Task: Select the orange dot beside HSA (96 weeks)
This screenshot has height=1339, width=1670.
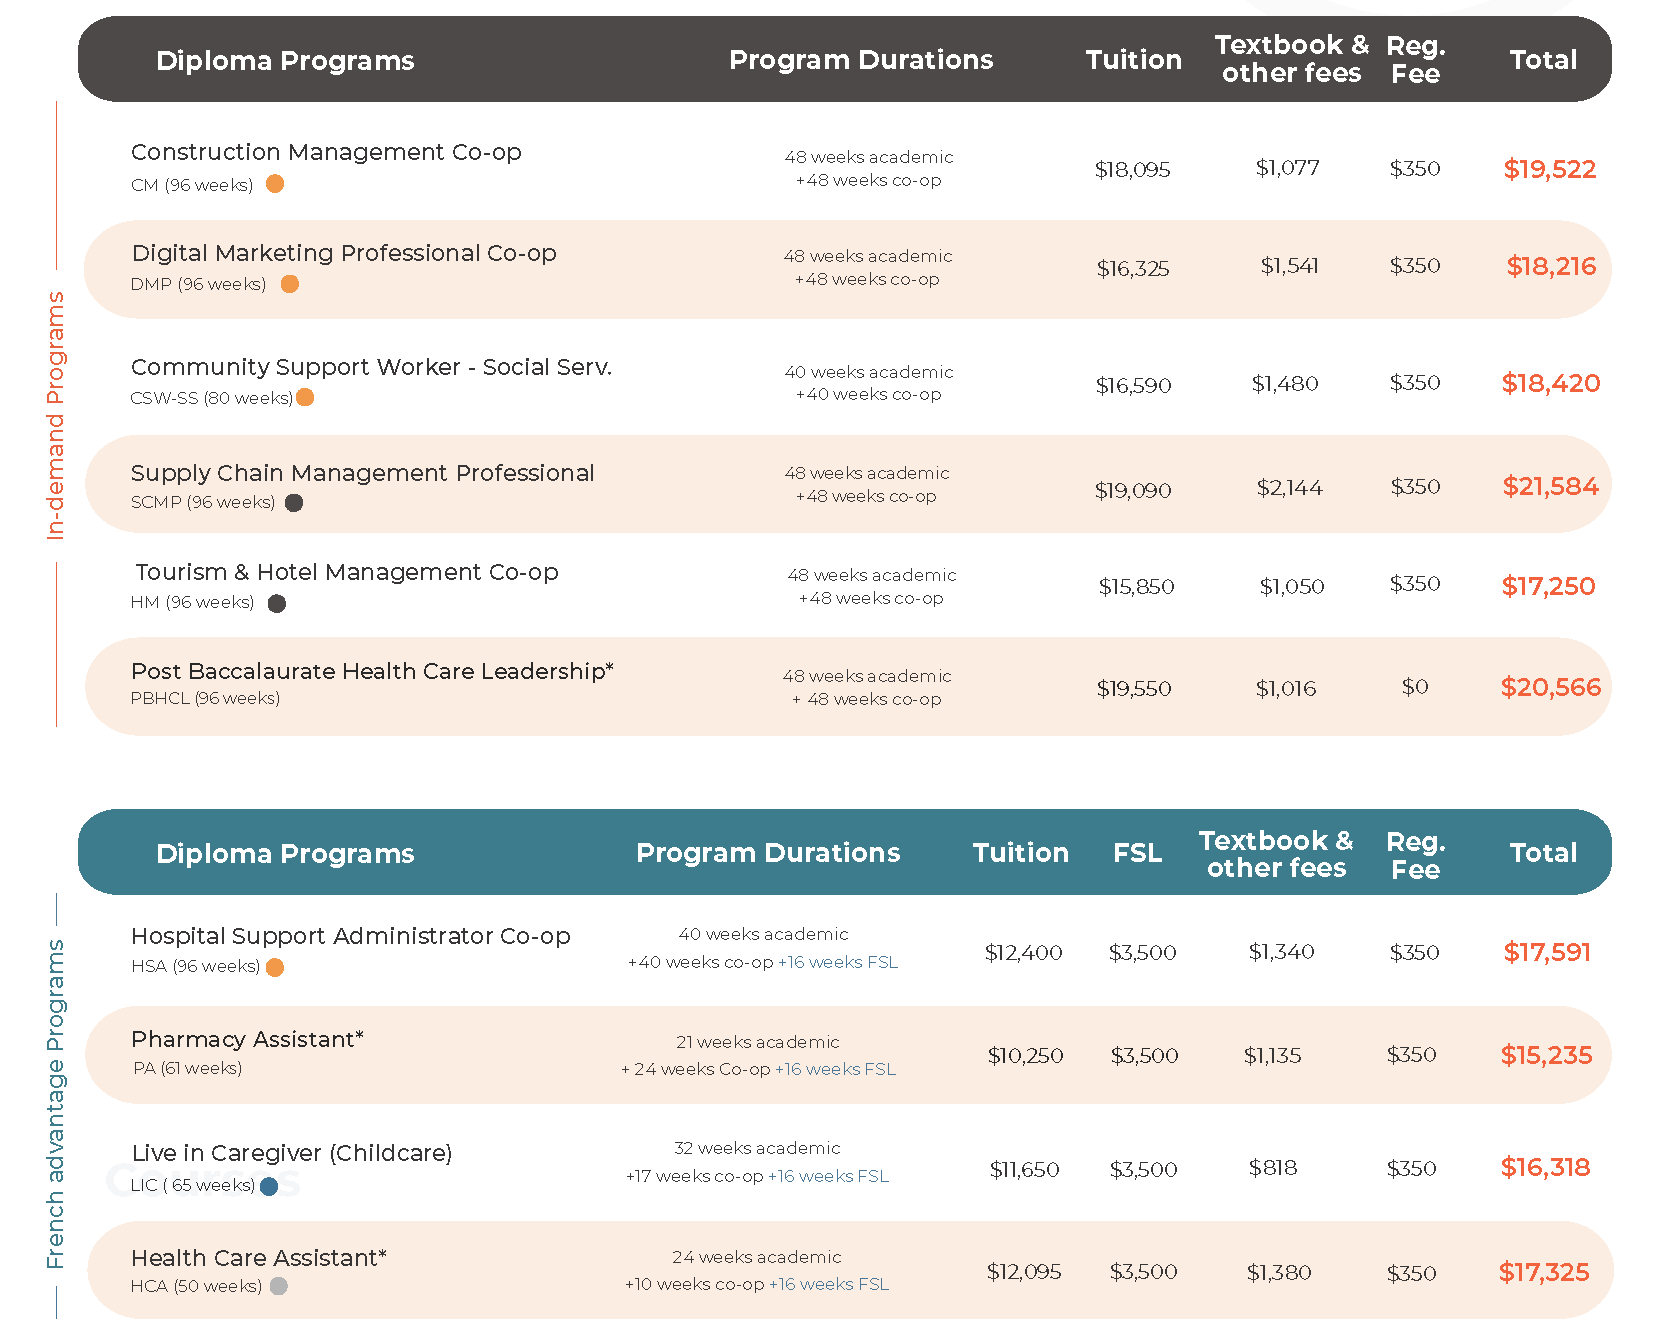Action: [x=275, y=967]
